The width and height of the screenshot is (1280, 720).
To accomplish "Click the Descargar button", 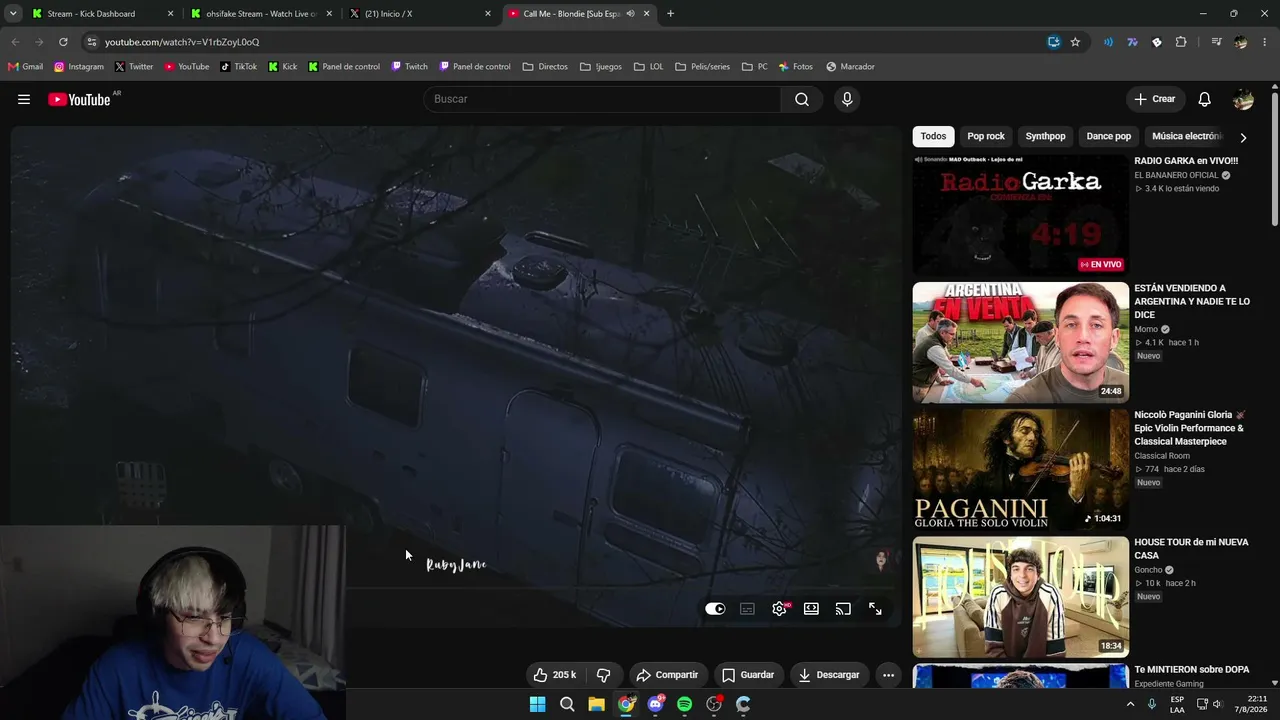I will (x=829, y=675).
